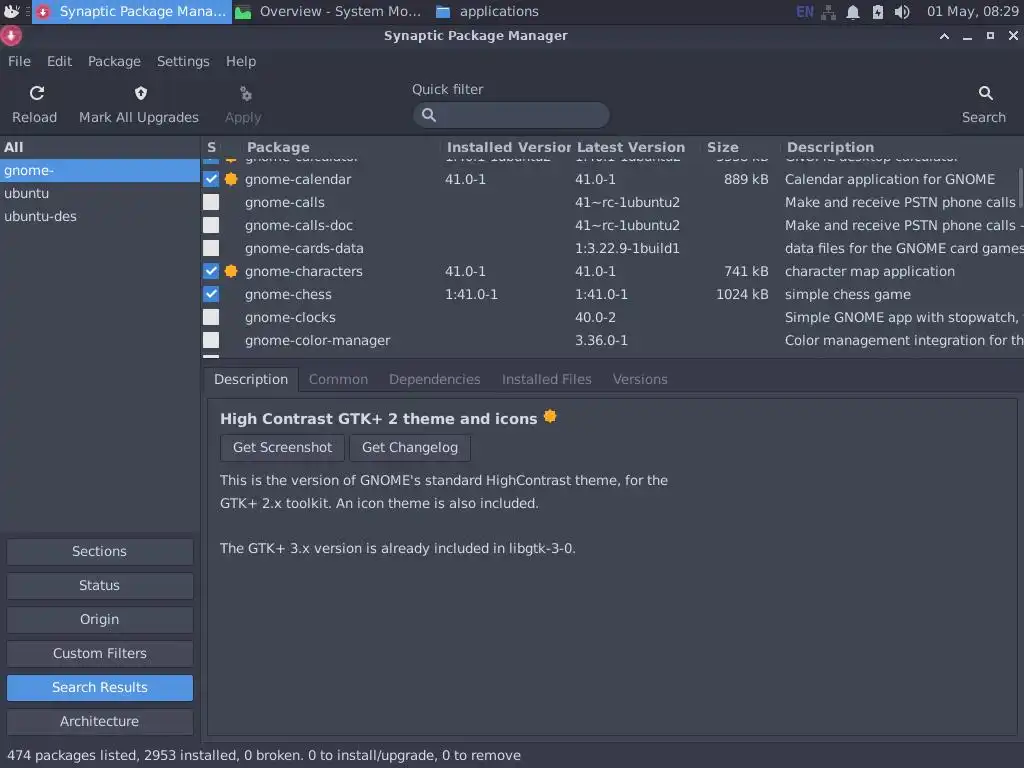
Task: Click the All header in search list
Action: click(x=100, y=148)
